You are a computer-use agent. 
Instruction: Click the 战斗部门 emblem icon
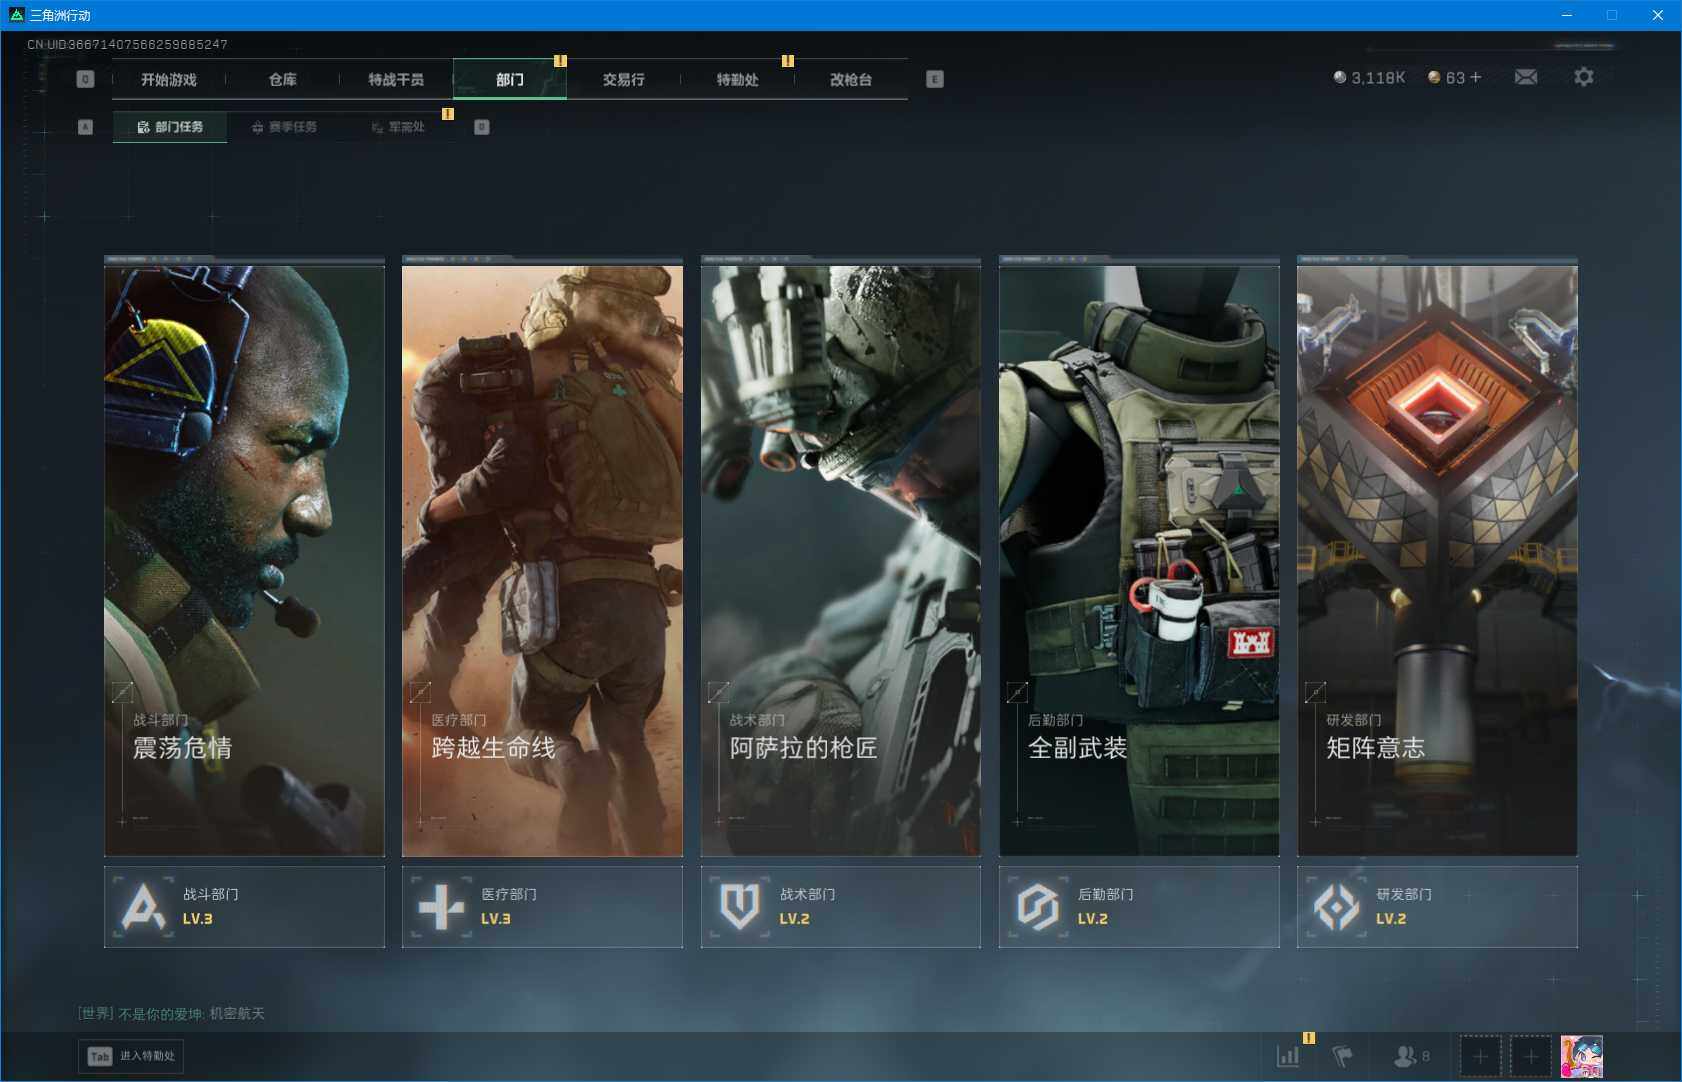click(143, 907)
